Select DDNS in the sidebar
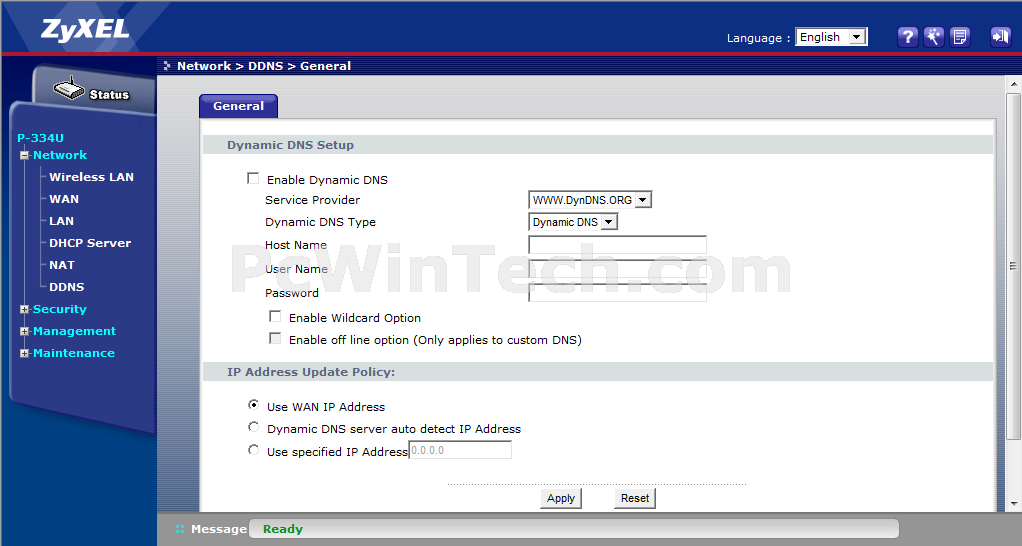The image size is (1022, 546). coord(66,287)
